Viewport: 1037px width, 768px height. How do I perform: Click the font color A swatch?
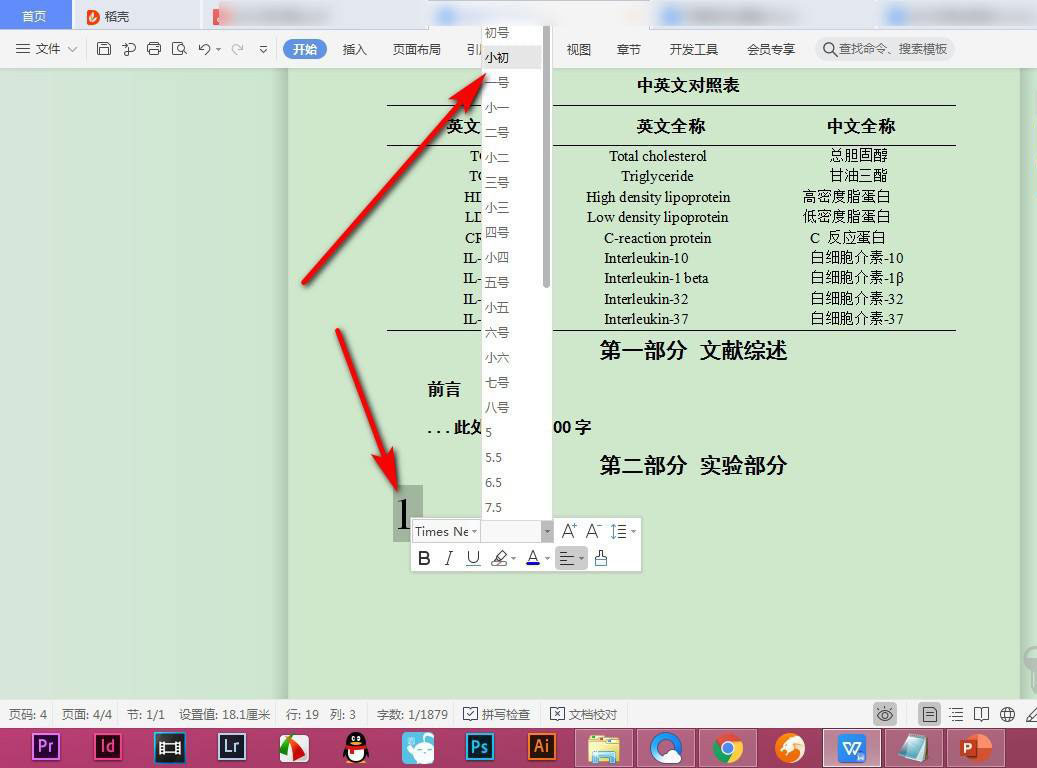coord(533,558)
